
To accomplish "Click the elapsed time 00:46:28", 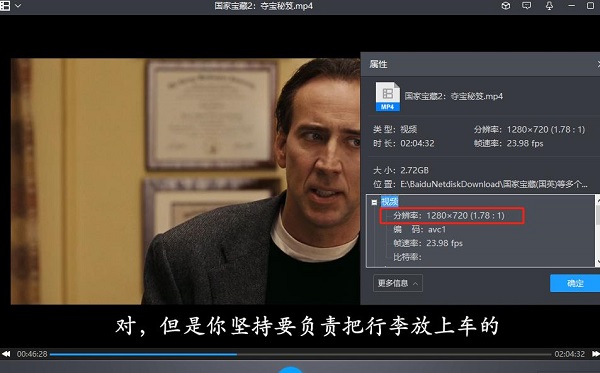I will (32, 354).
